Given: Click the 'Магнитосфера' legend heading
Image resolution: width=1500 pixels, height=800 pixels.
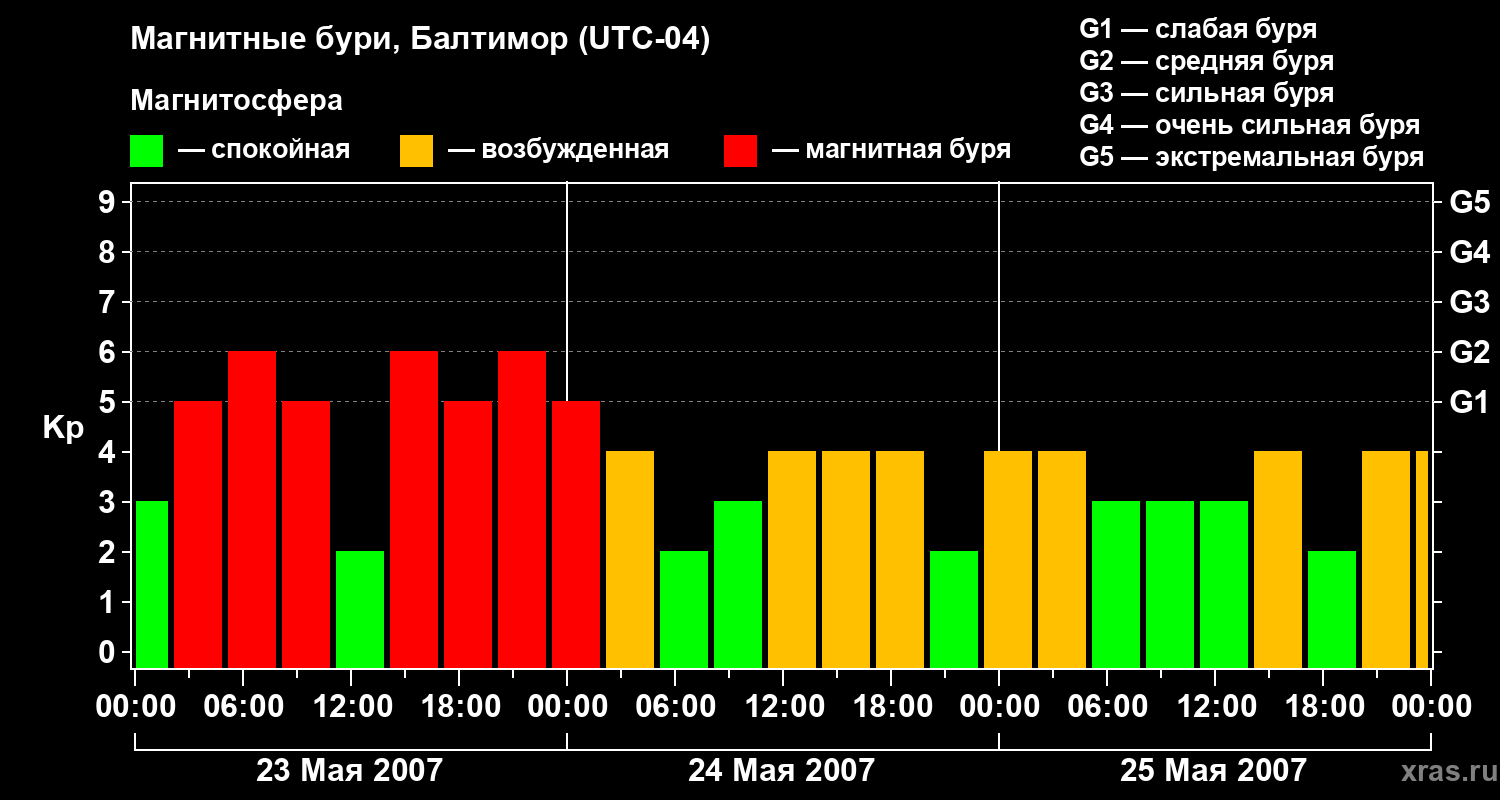Looking at the screenshot, I should (236, 101).
